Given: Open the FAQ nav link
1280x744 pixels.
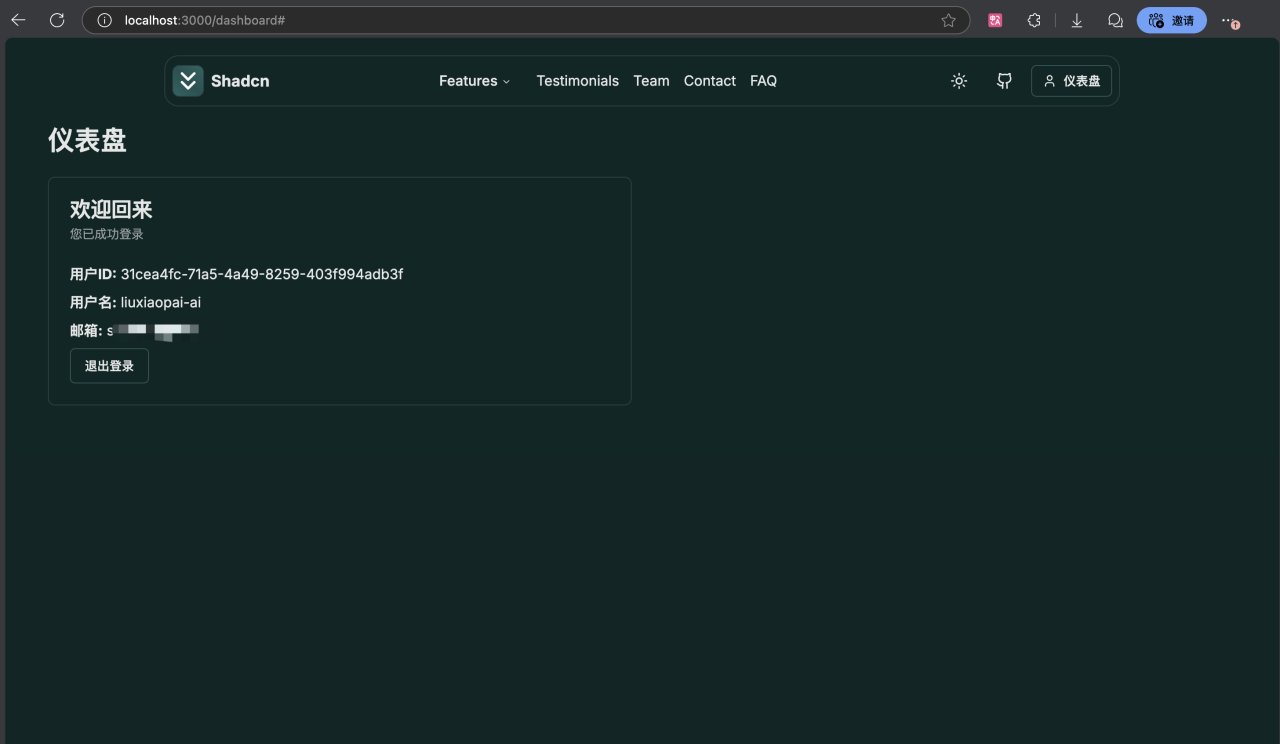Looking at the screenshot, I should coord(763,81).
